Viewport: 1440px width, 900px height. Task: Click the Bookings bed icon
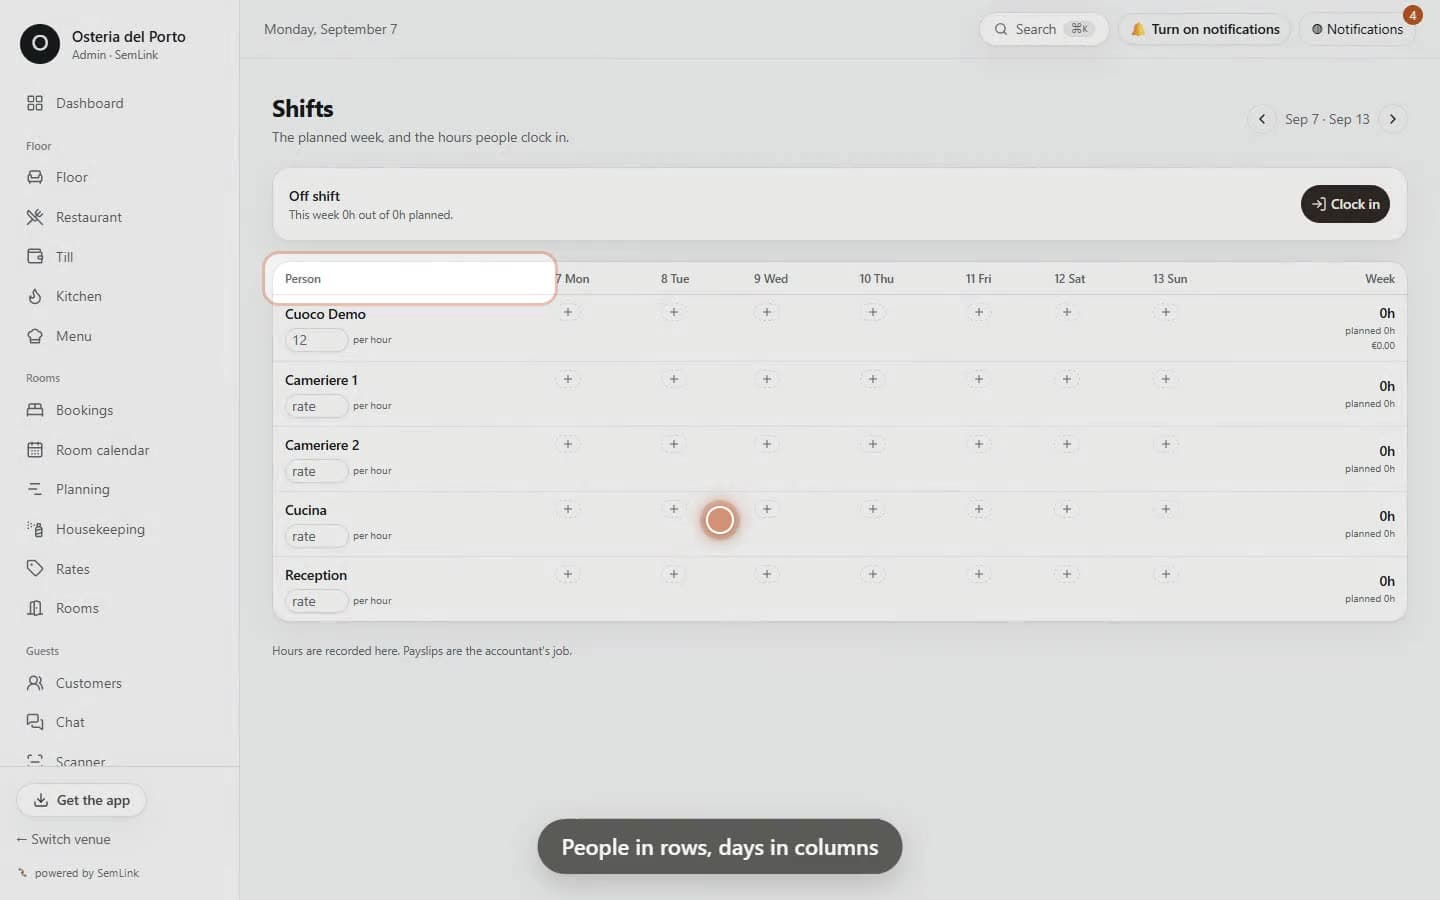coord(35,410)
